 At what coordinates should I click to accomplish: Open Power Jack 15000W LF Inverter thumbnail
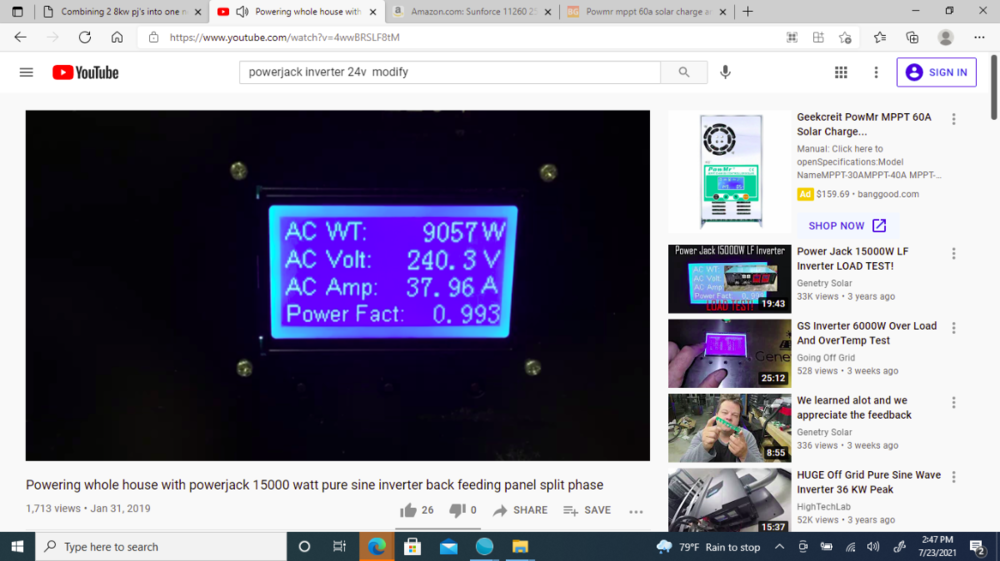pyautogui.click(x=730, y=279)
